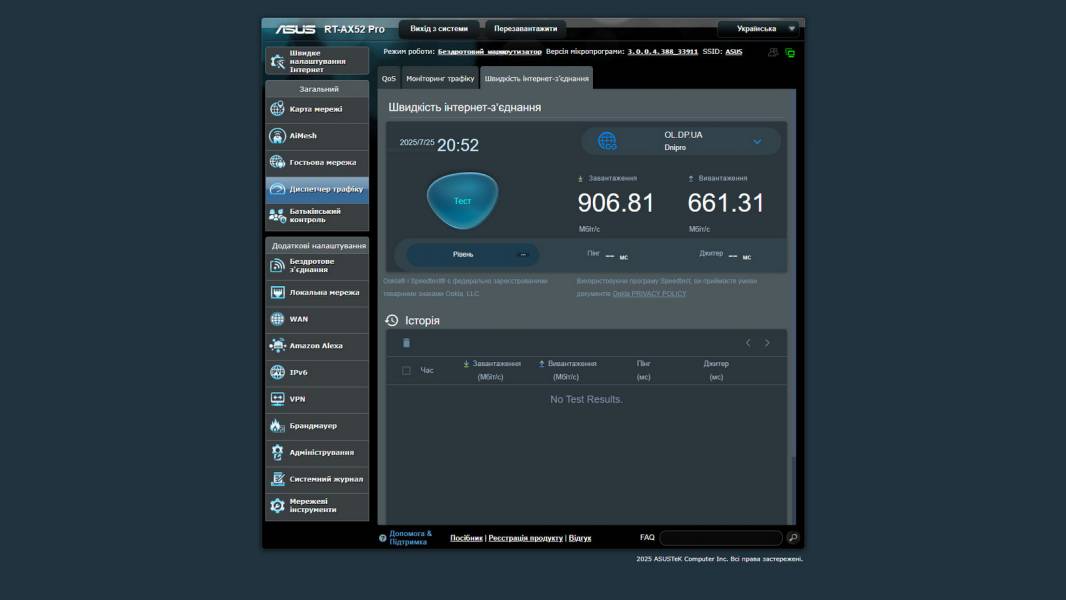
Task: Open the Firewall (Брандмауер) icon
Action: (x=277, y=426)
